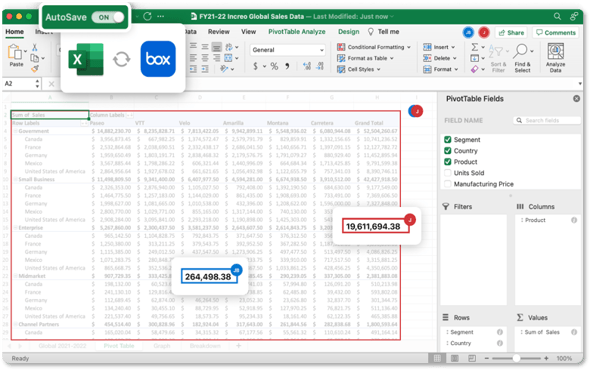Open Format as Table dropdown
The height and width of the screenshot is (370, 590).
365,58
